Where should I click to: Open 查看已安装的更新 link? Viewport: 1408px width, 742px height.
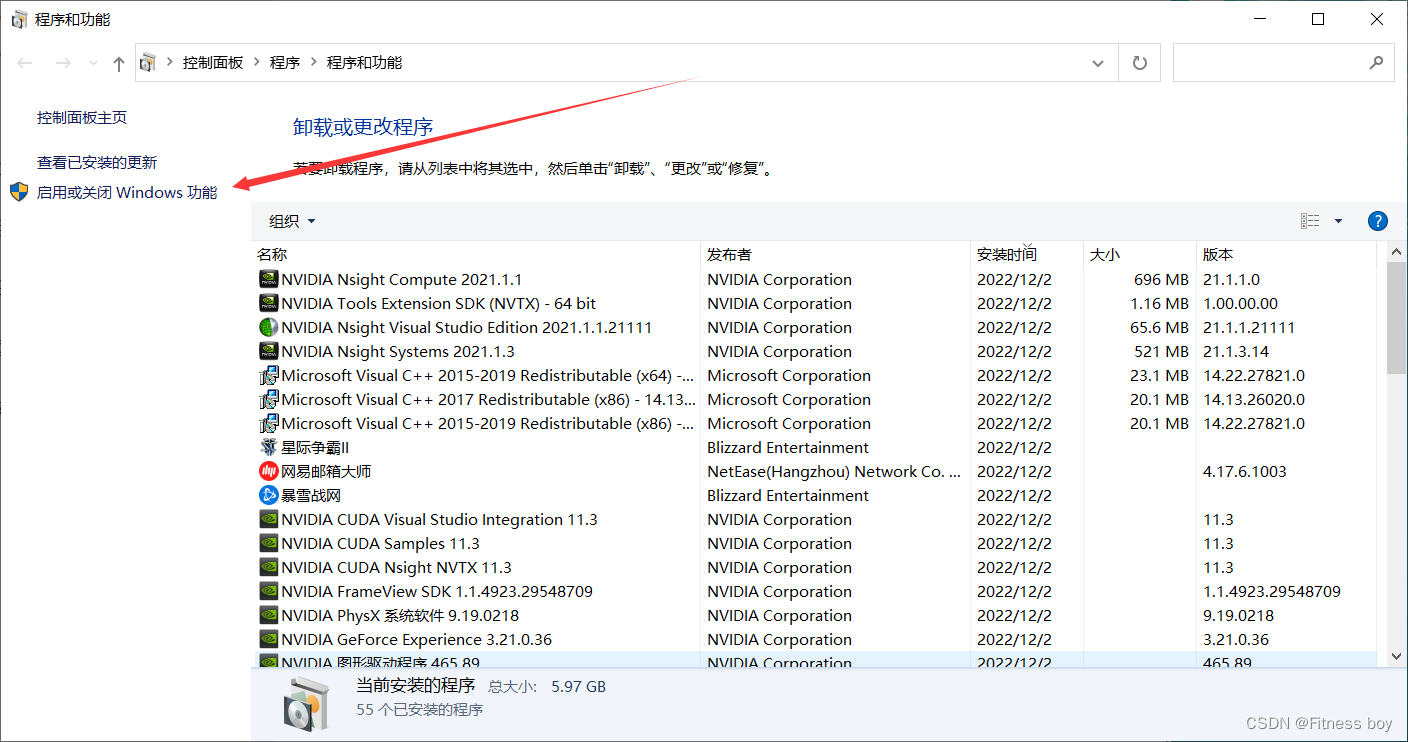[x=97, y=163]
